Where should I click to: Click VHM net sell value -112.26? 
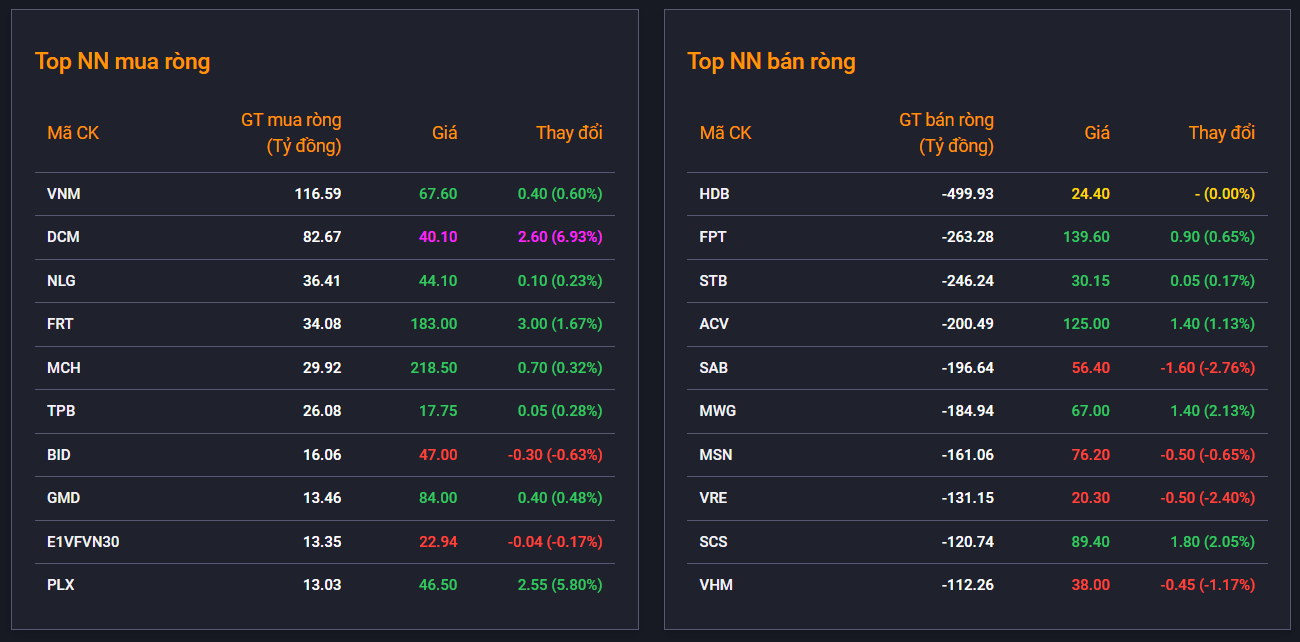968,585
